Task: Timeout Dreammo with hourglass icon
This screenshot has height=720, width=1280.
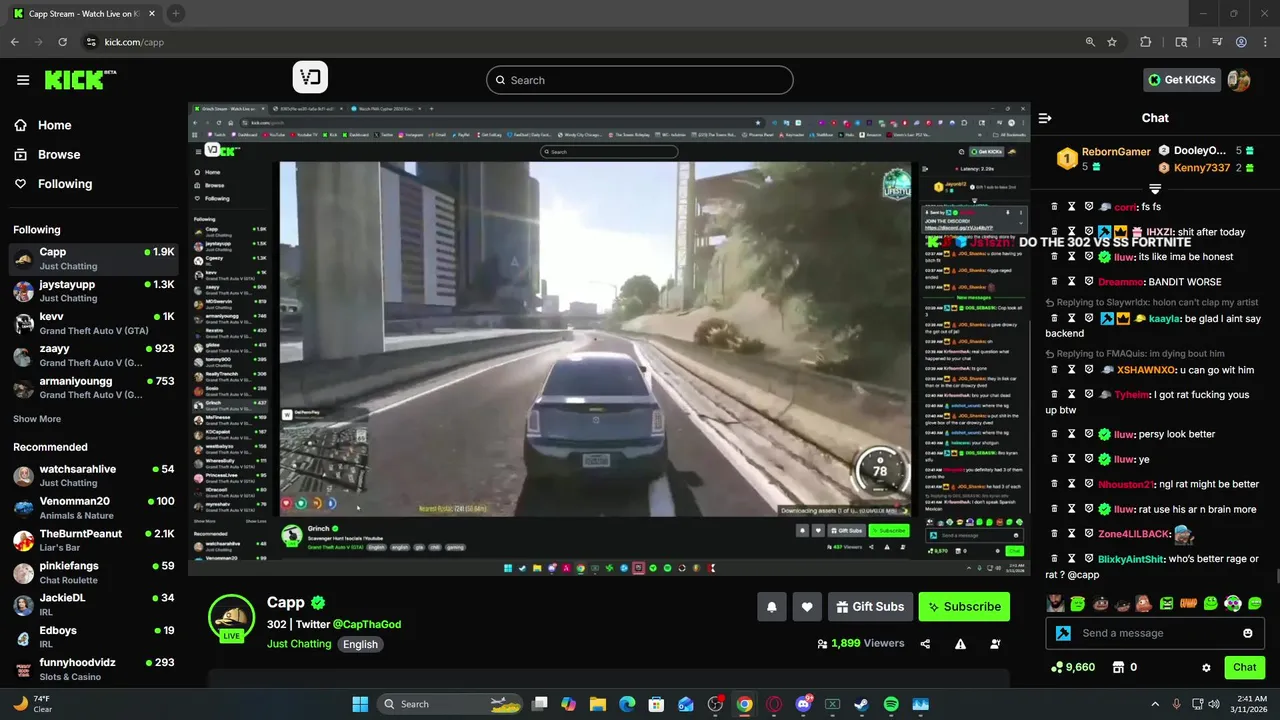Action: [1071, 282]
